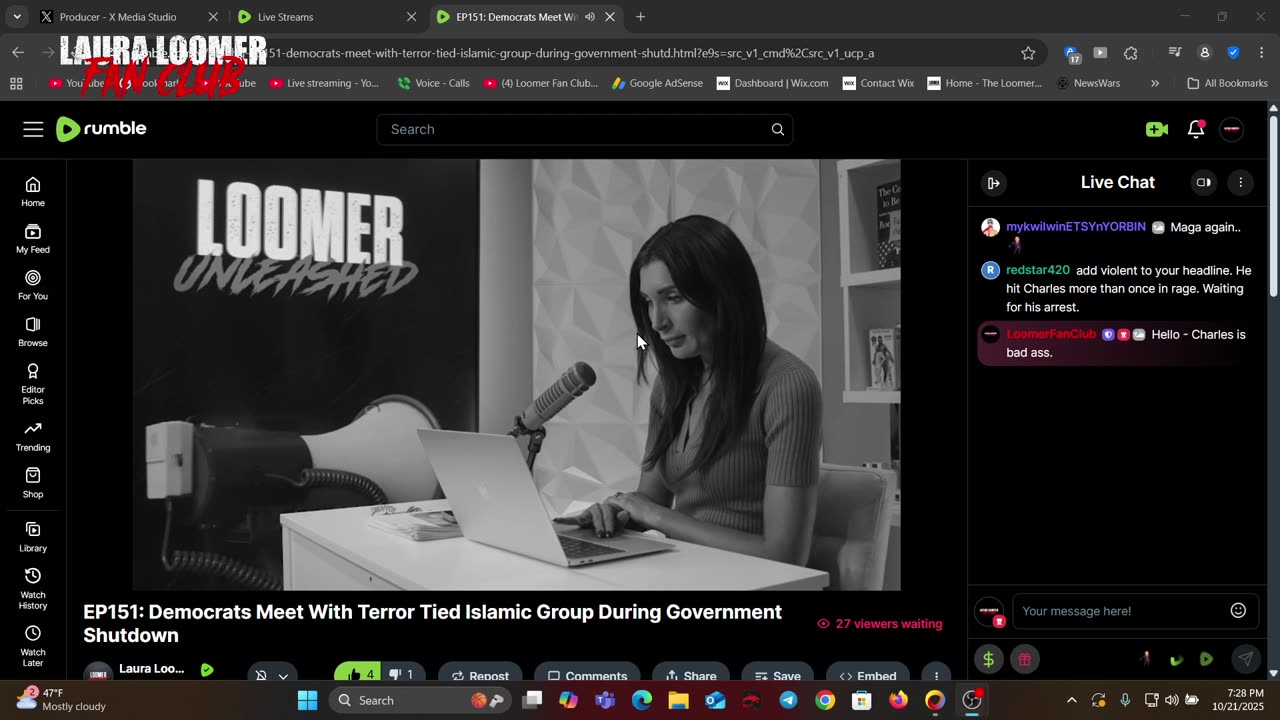The height and width of the screenshot is (720, 1280).
Task: Open the Comments section
Action: (x=588, y=676)
